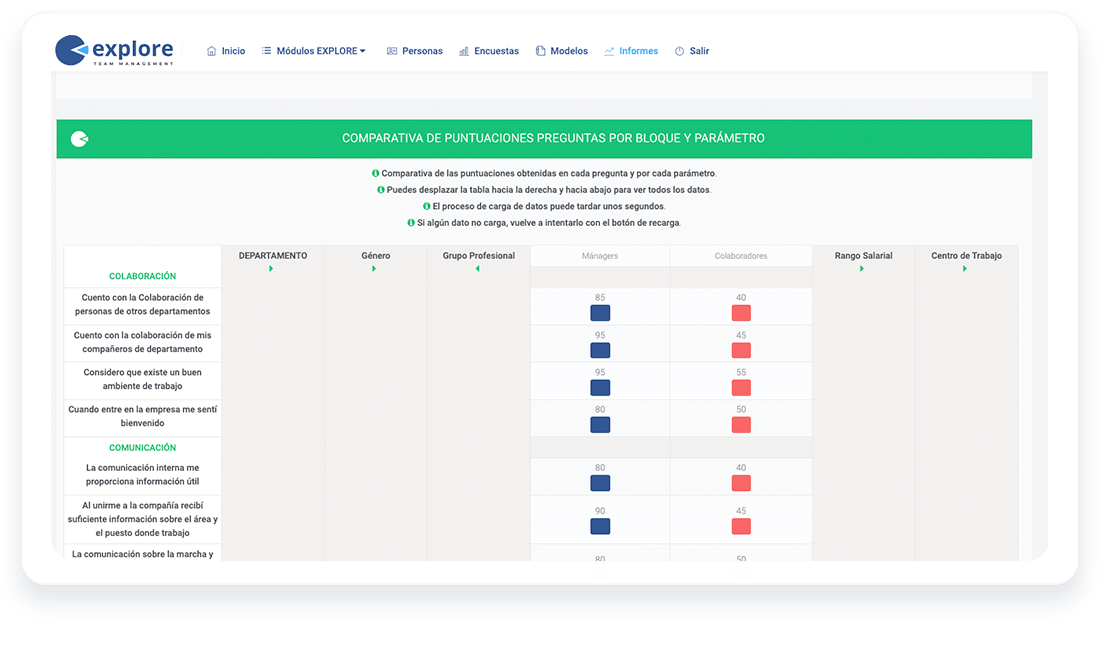Screen dimensions: 1100x650
Task: Expand the Centro de Trabajo column arrow
Action: point(965,269)
